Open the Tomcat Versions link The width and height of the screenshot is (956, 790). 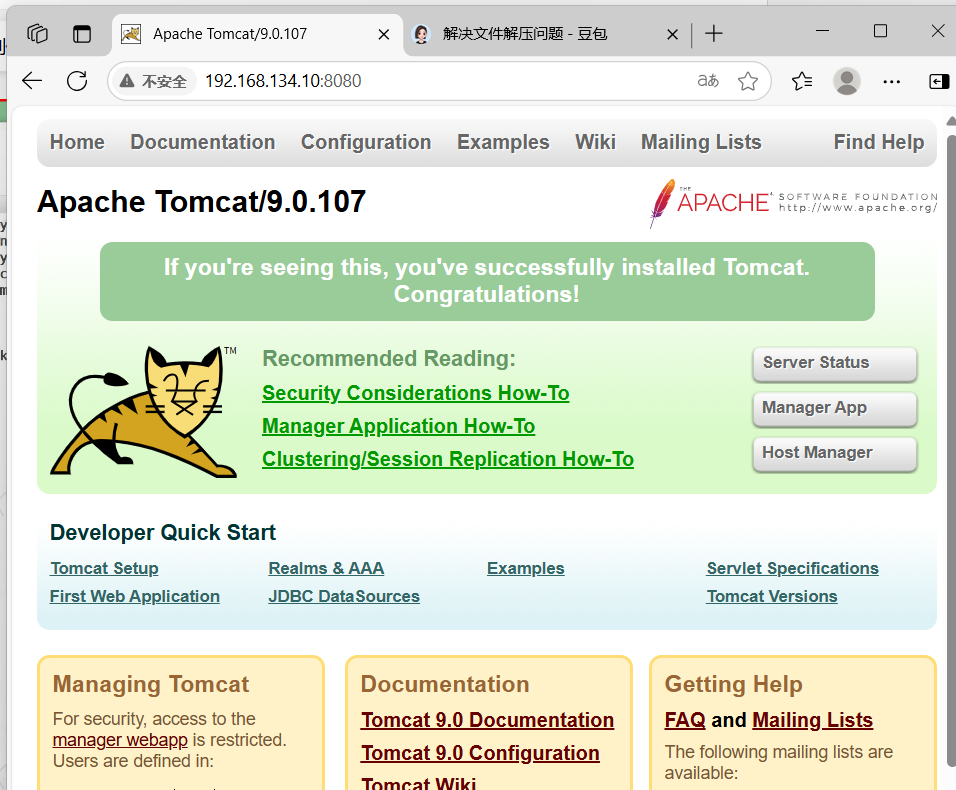tap(772, 596)
